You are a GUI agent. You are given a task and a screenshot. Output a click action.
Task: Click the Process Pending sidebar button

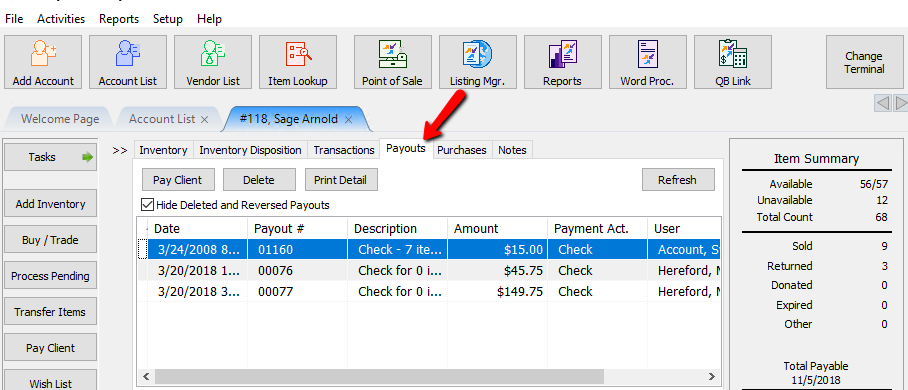(50, 276)
